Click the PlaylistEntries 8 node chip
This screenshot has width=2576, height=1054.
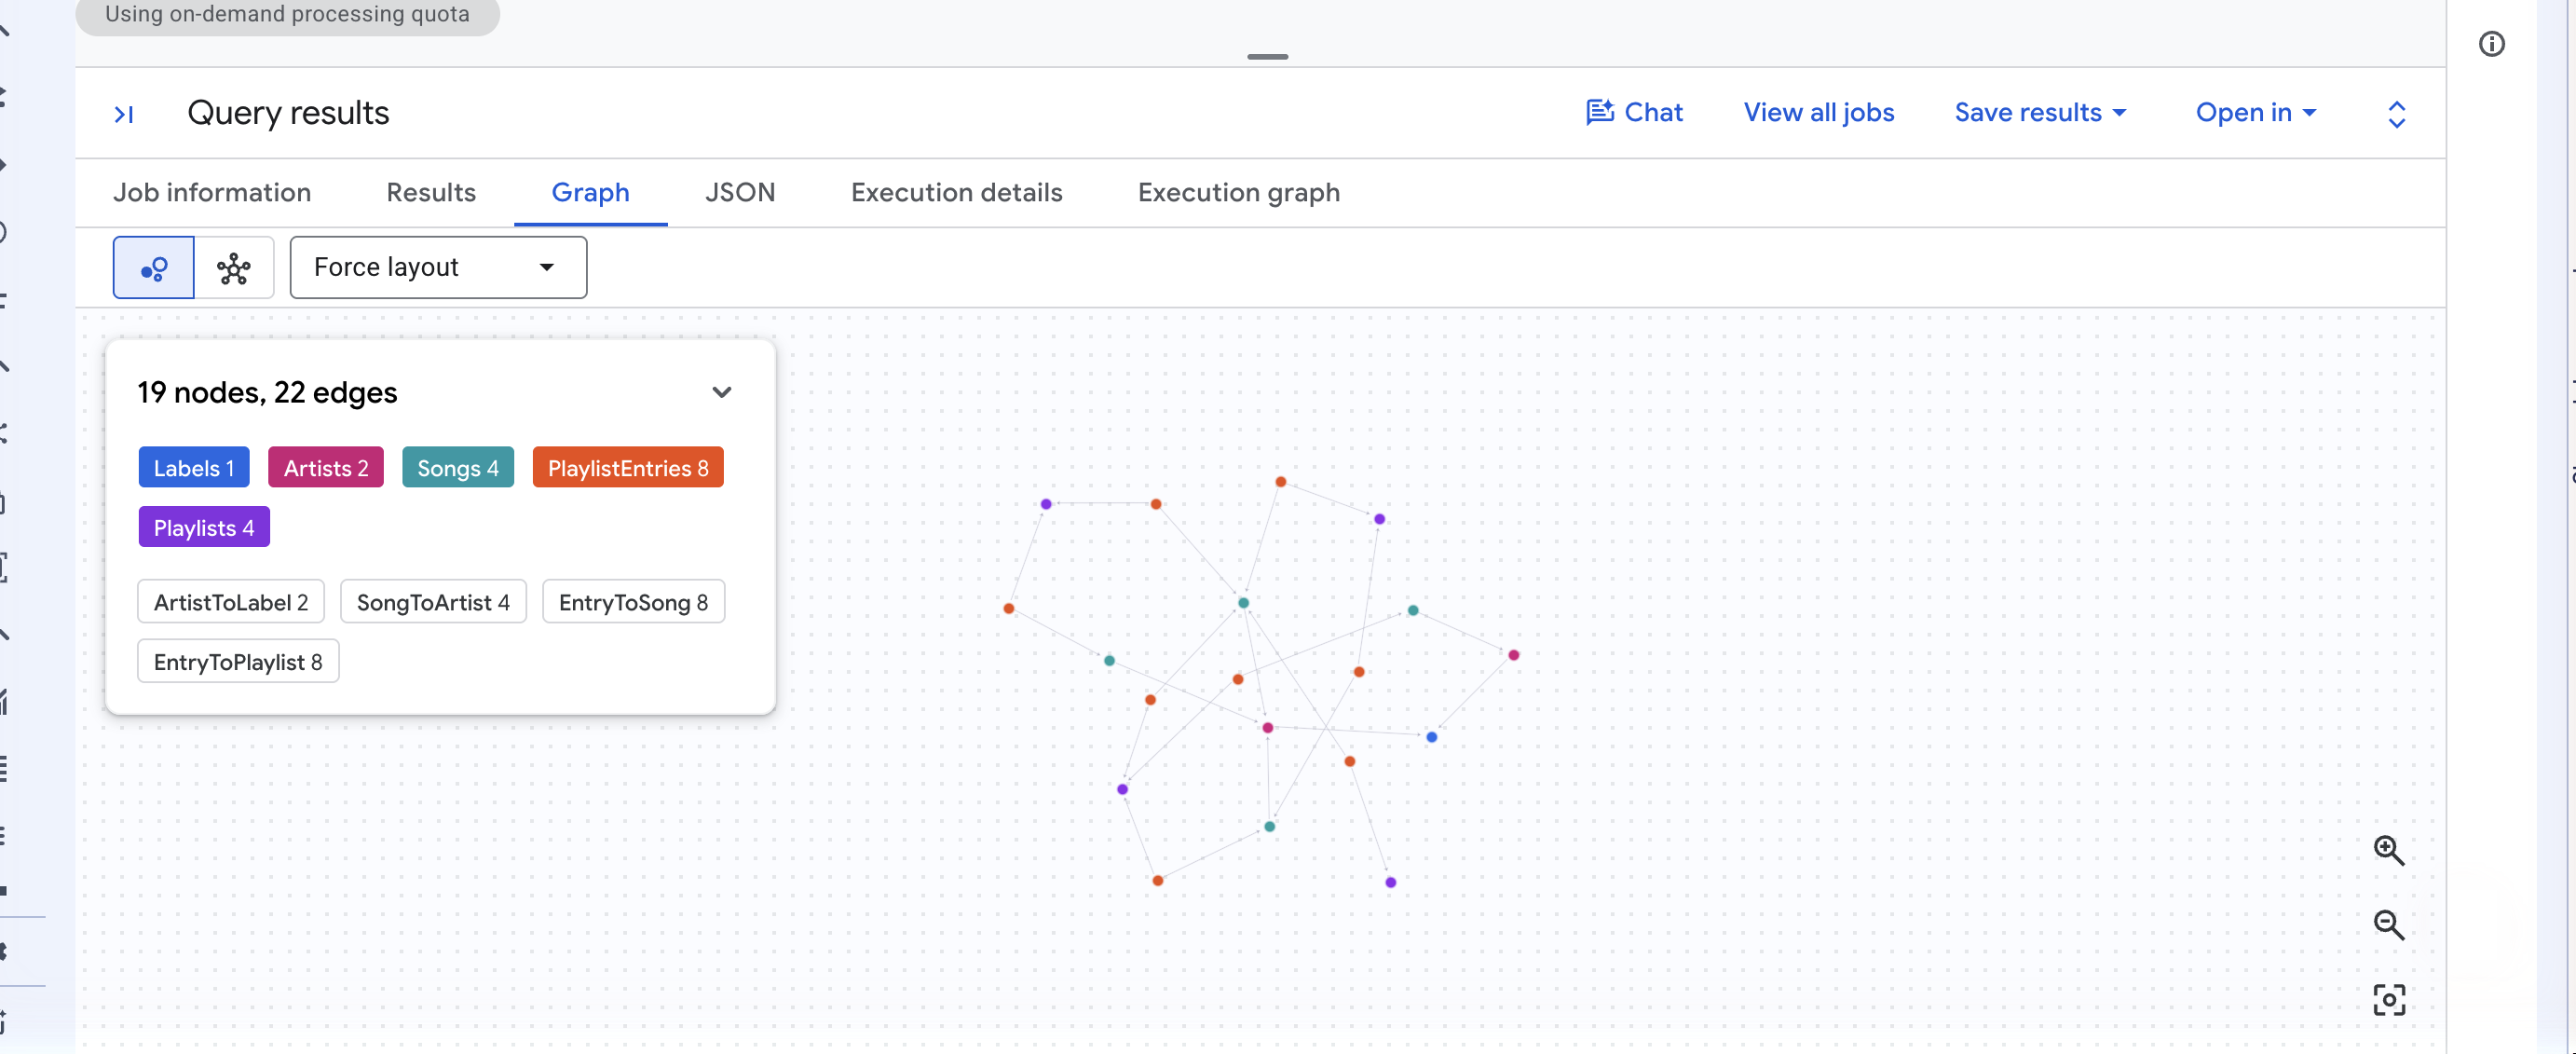click(628, 468)
